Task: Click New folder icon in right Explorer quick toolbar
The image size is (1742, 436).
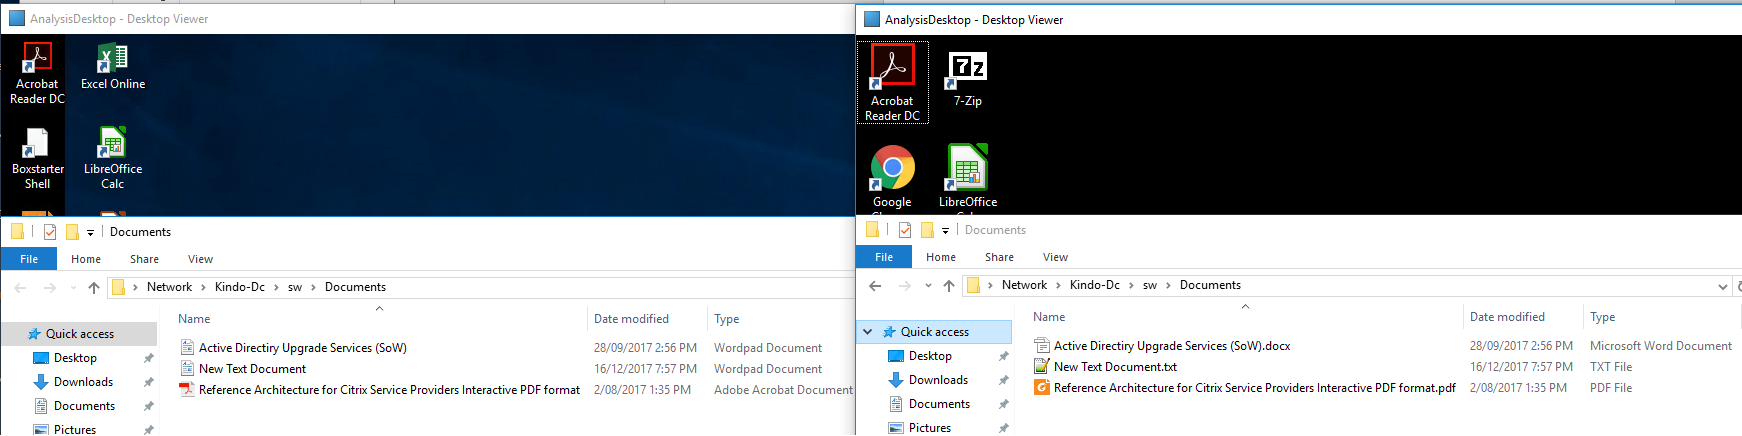Action: click(x=927, y=230)
